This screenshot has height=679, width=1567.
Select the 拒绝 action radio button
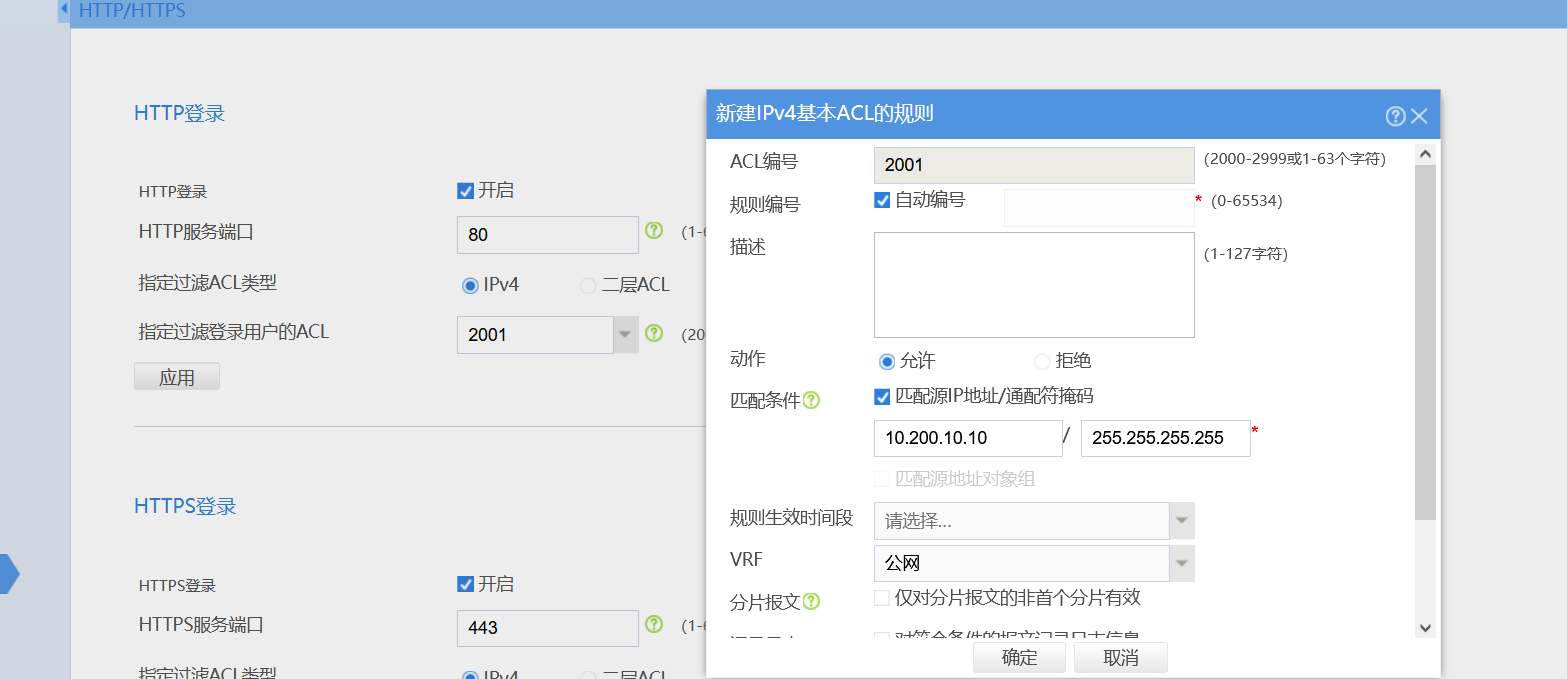[x=1042, y=361]
